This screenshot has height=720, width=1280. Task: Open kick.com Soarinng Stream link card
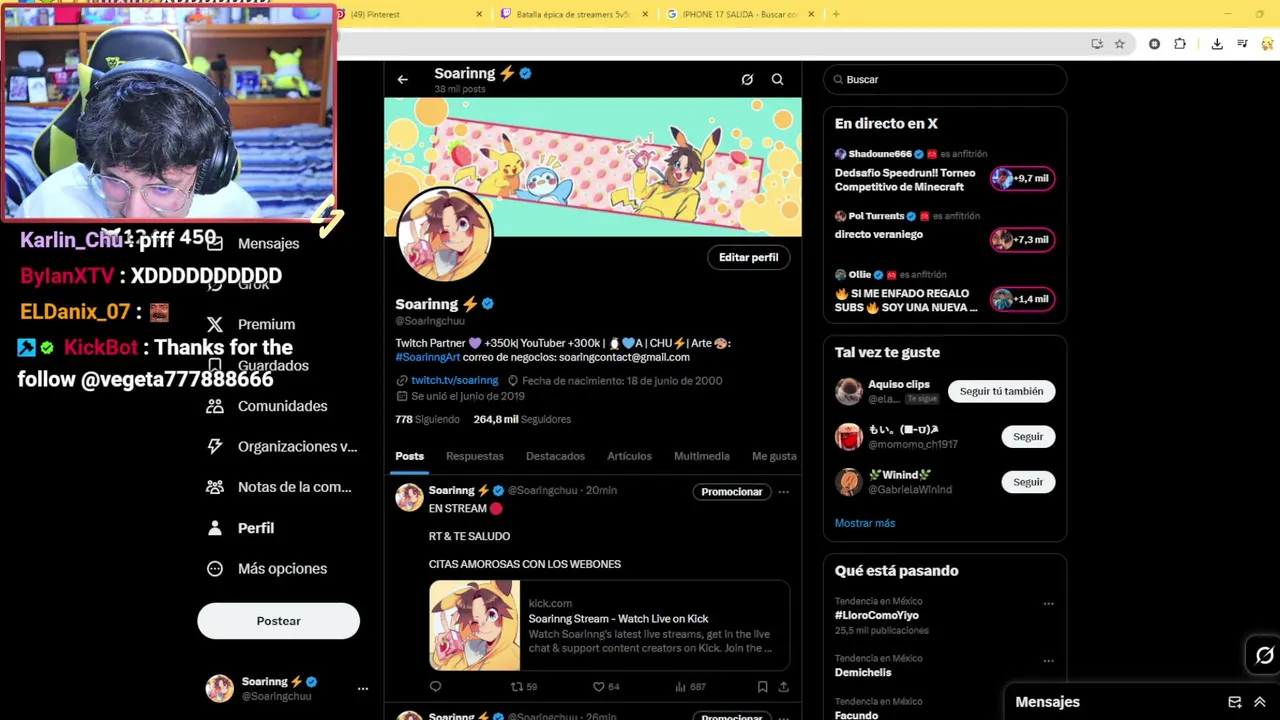[x=609, y=625]
